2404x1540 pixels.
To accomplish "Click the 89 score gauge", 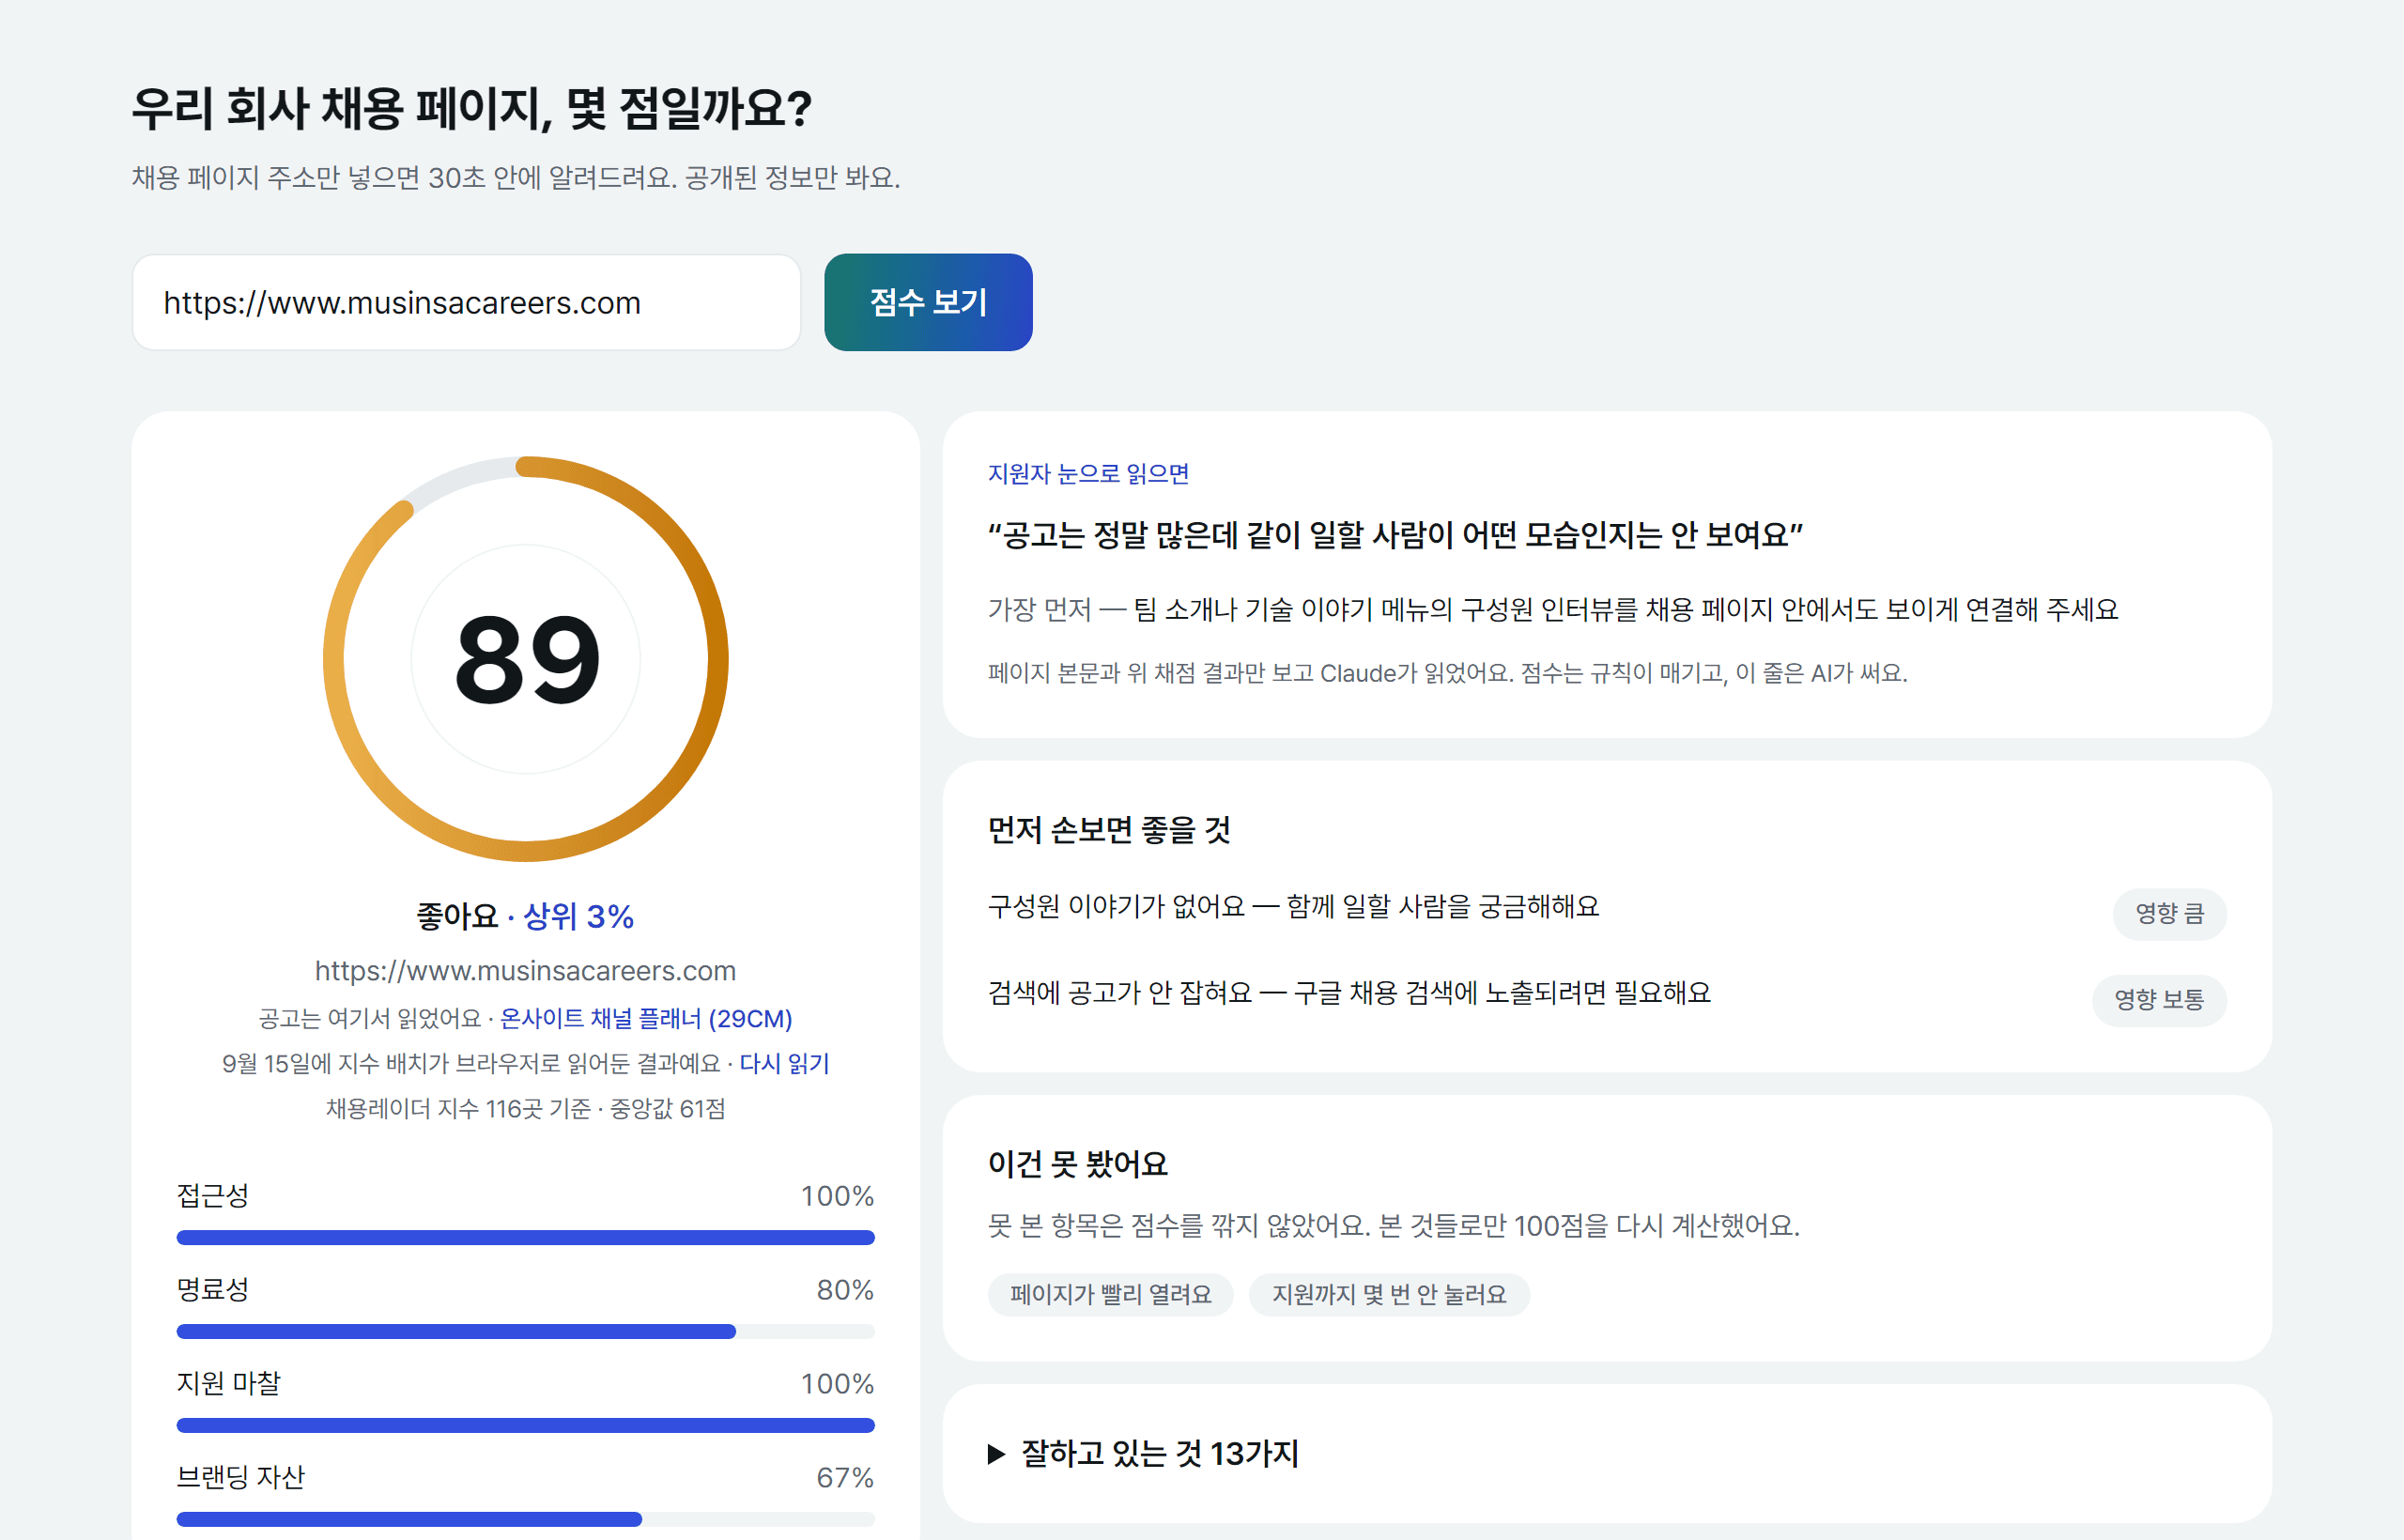I will click(526, 659).
